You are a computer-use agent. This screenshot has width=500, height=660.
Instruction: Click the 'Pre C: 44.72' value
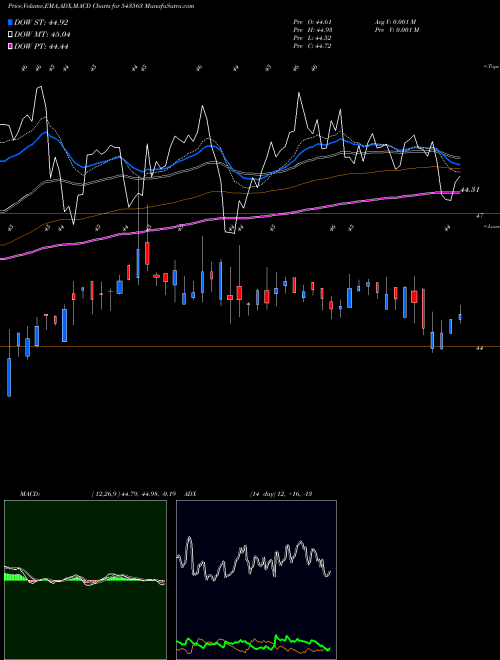[313, 46]
